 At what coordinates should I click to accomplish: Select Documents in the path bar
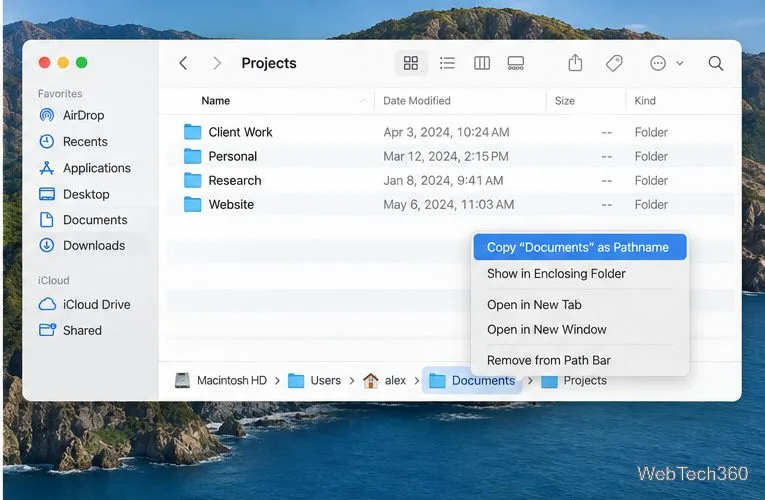coord(472,380)
